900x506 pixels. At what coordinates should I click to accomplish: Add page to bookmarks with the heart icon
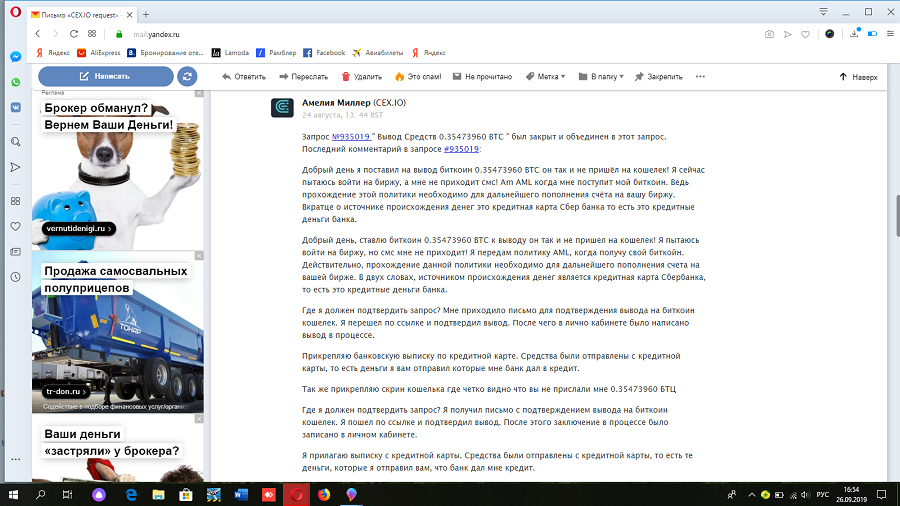pos(805,34)
